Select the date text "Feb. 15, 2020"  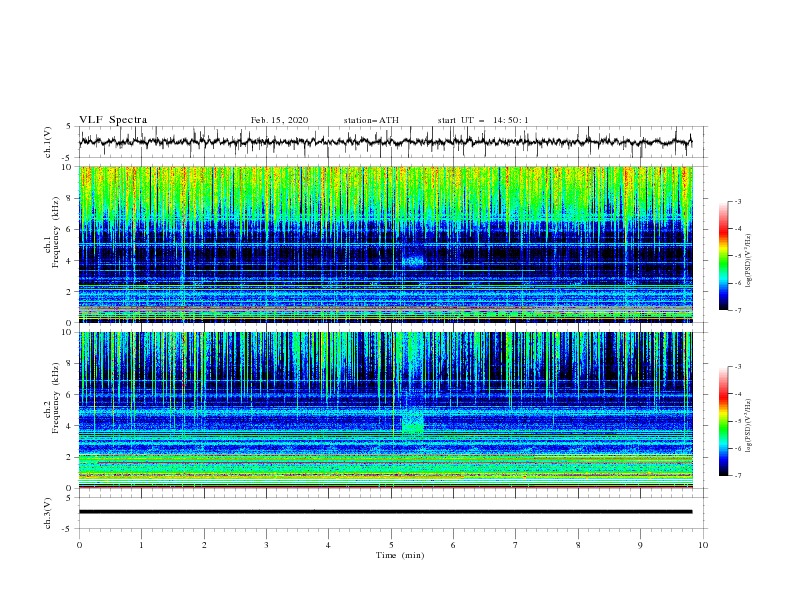coord(279,120)
